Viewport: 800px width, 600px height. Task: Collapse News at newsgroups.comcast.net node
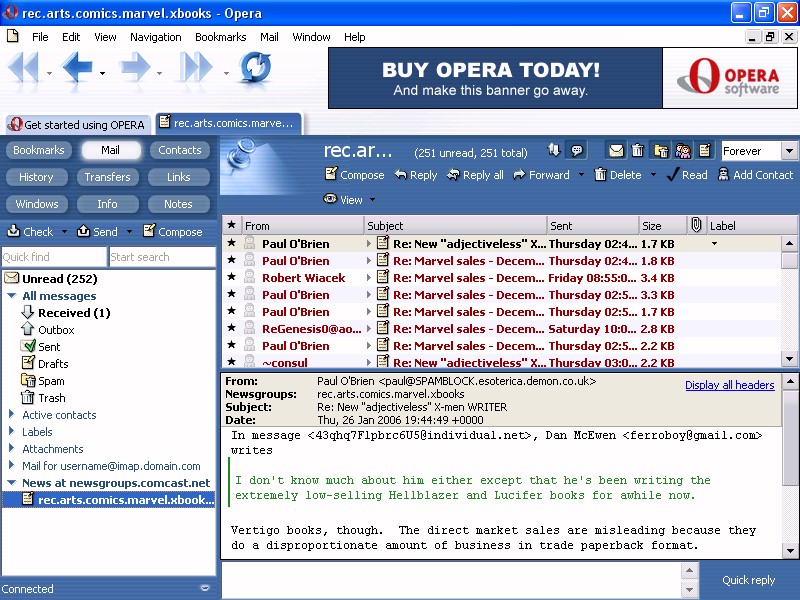pyautogui.click(x=11, y=482)
